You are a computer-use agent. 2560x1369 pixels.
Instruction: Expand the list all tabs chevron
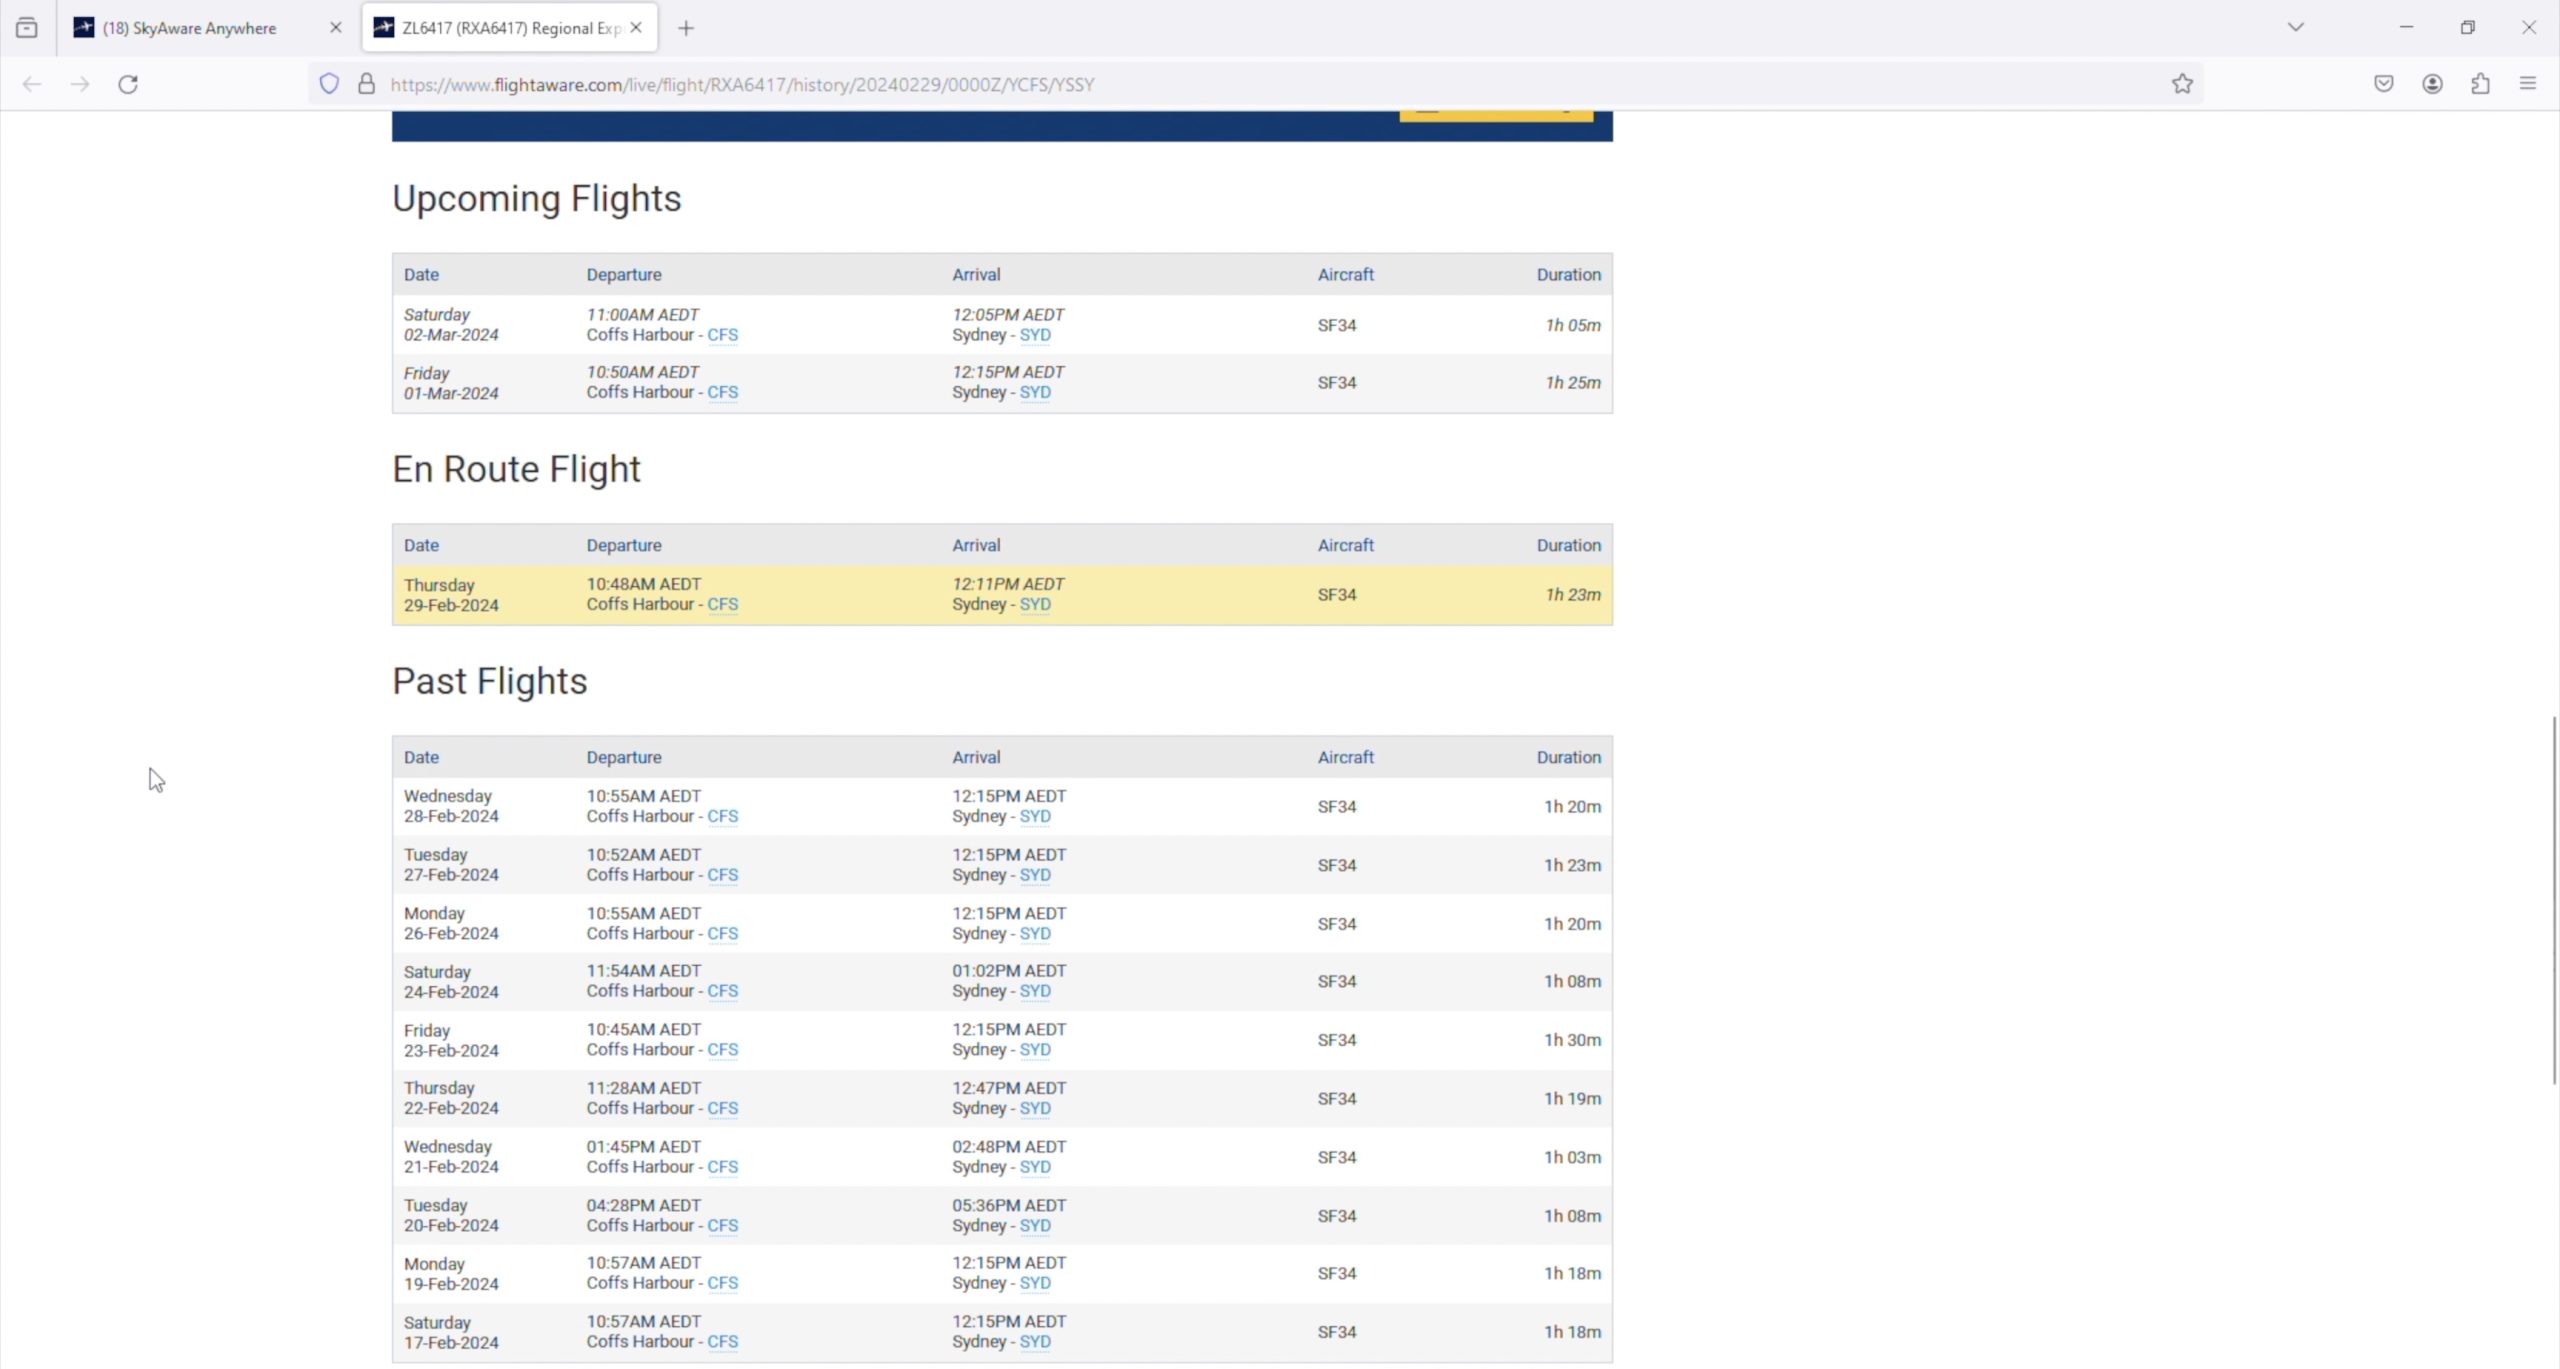[2296, 28]
